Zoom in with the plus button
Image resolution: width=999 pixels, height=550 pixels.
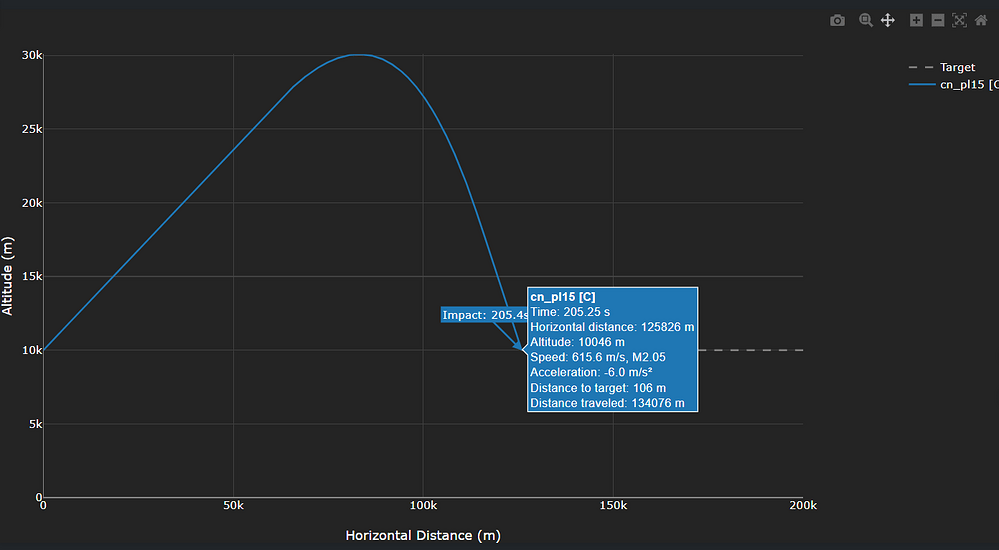tap(916, 20)
